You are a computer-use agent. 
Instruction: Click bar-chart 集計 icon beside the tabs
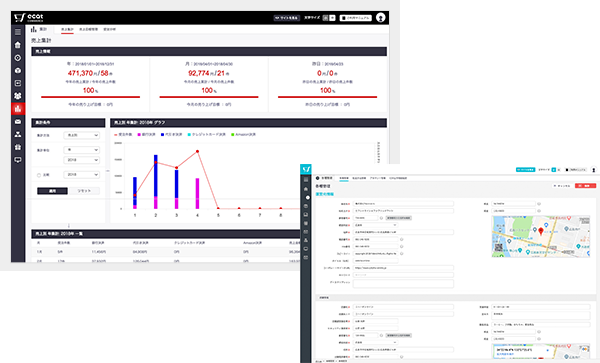click(x=34, y=29)
